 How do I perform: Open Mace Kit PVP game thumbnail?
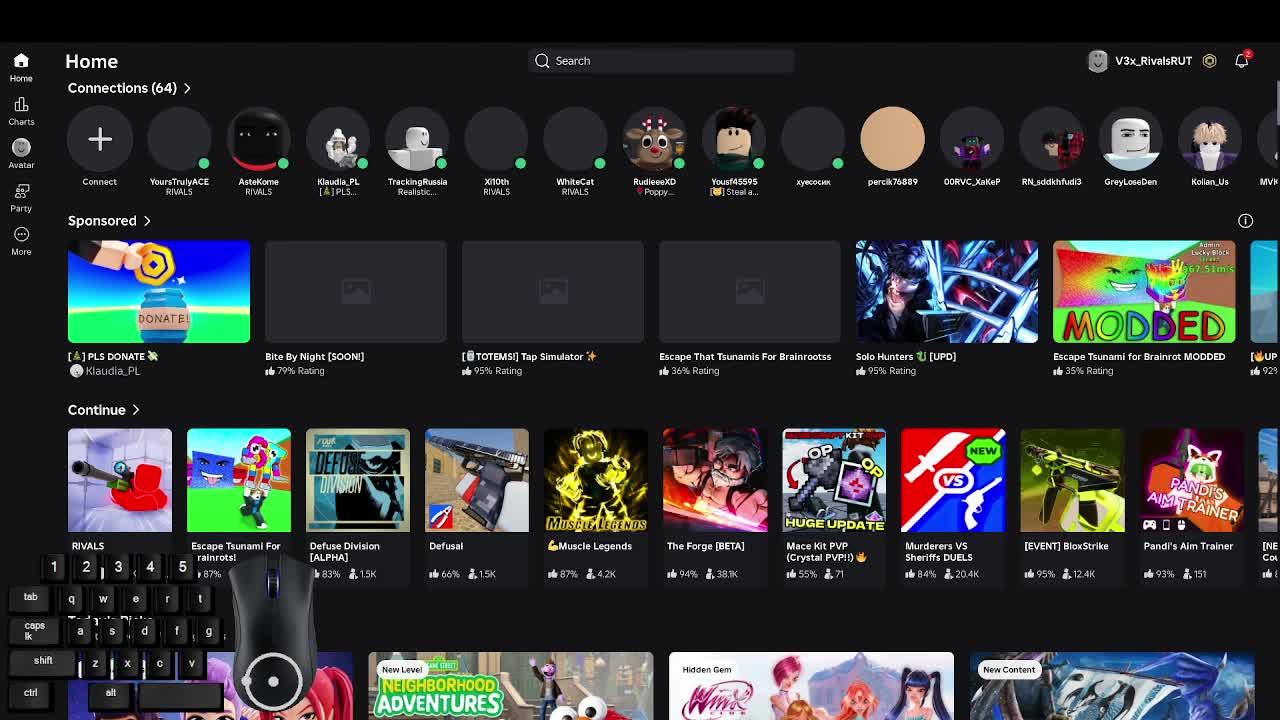(834, 481)
